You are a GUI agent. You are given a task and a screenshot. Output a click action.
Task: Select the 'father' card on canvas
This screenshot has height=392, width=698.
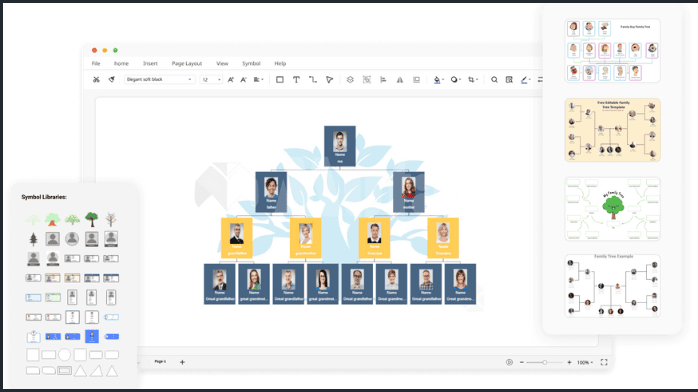pos(271,192)
